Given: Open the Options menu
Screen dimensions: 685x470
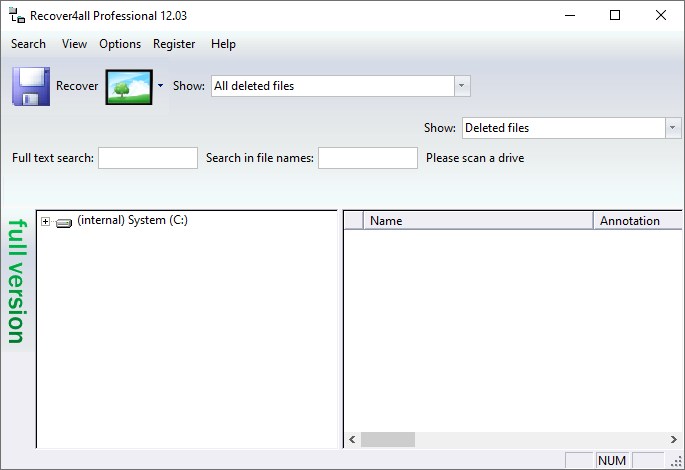Looking at the screenshot, I should pyautogui.click(x=120, y=44).
